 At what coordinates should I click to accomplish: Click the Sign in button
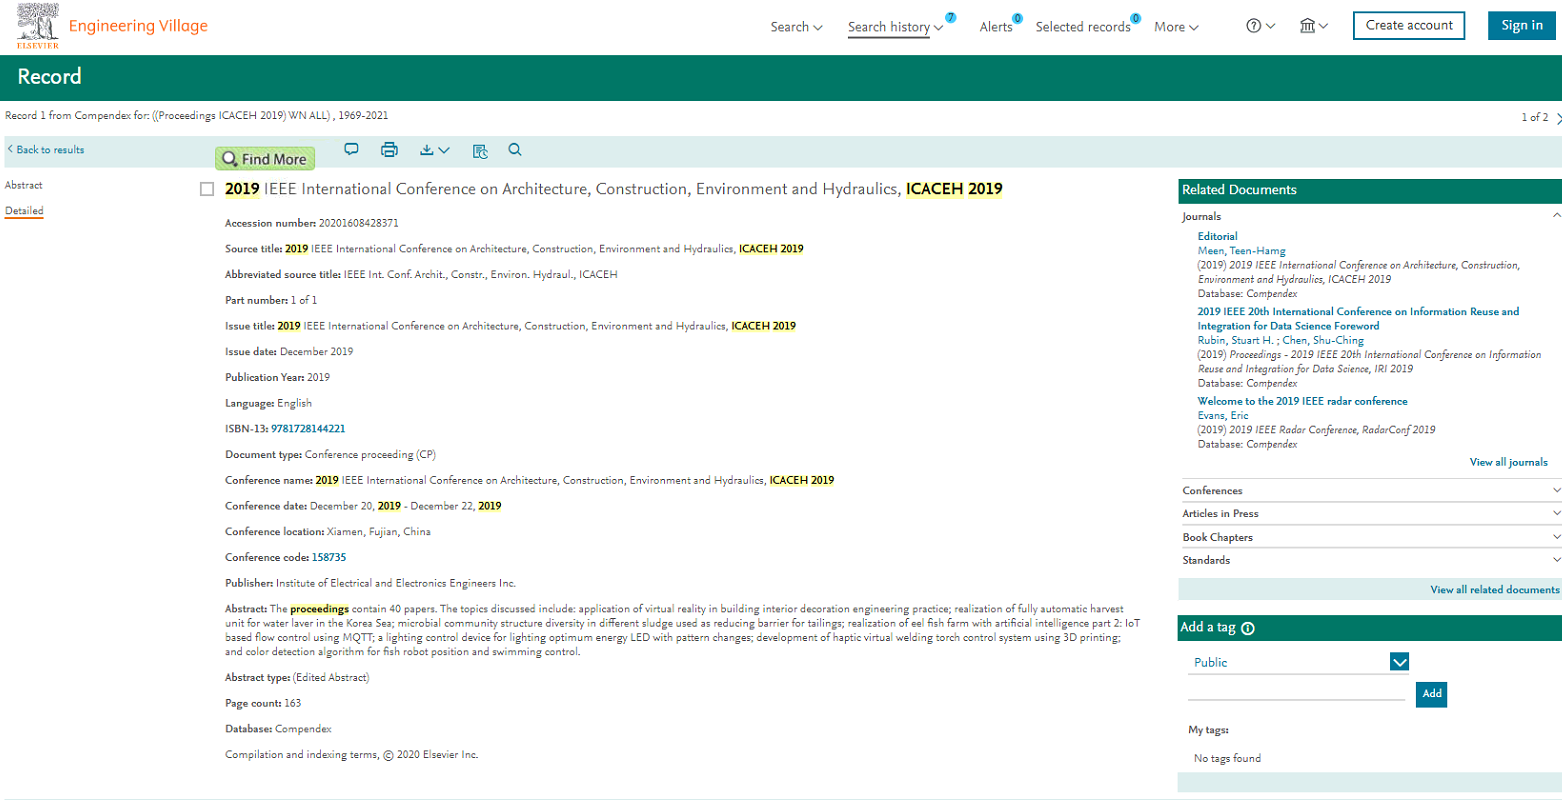pyautogui.click(x=1522, y=26)
